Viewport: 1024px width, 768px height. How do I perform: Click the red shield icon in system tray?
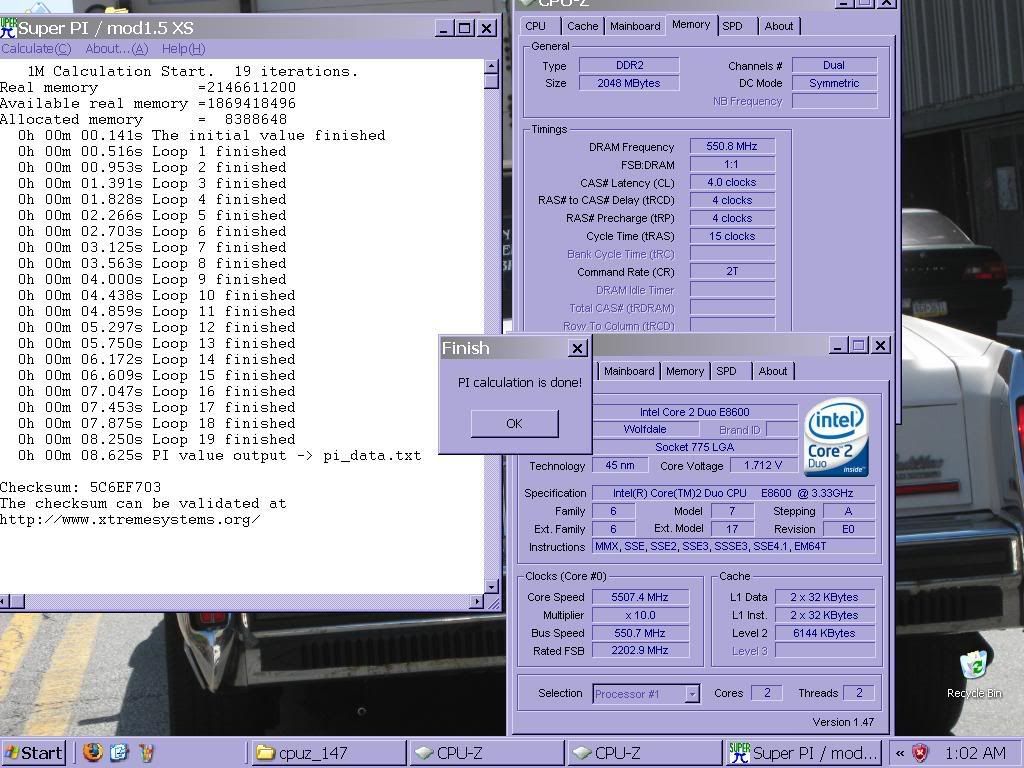coord(921,753)
